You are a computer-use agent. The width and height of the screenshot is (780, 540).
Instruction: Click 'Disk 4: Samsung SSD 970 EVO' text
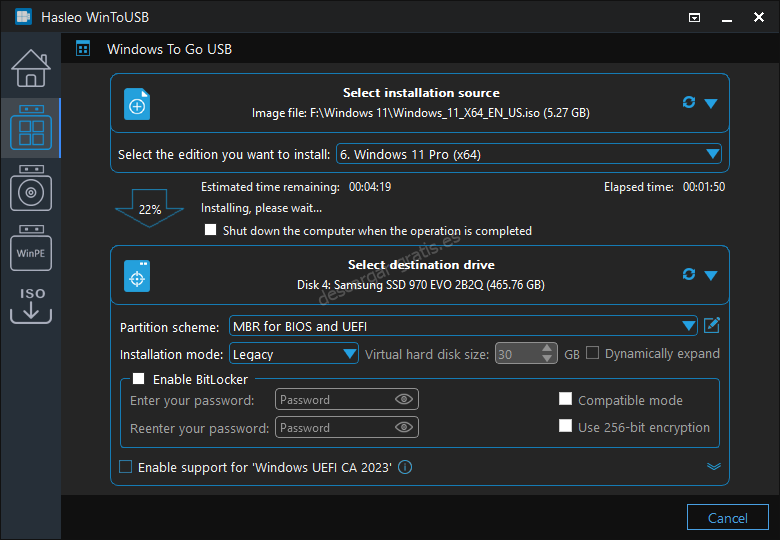pyautogui.click(x=421, y=285)
